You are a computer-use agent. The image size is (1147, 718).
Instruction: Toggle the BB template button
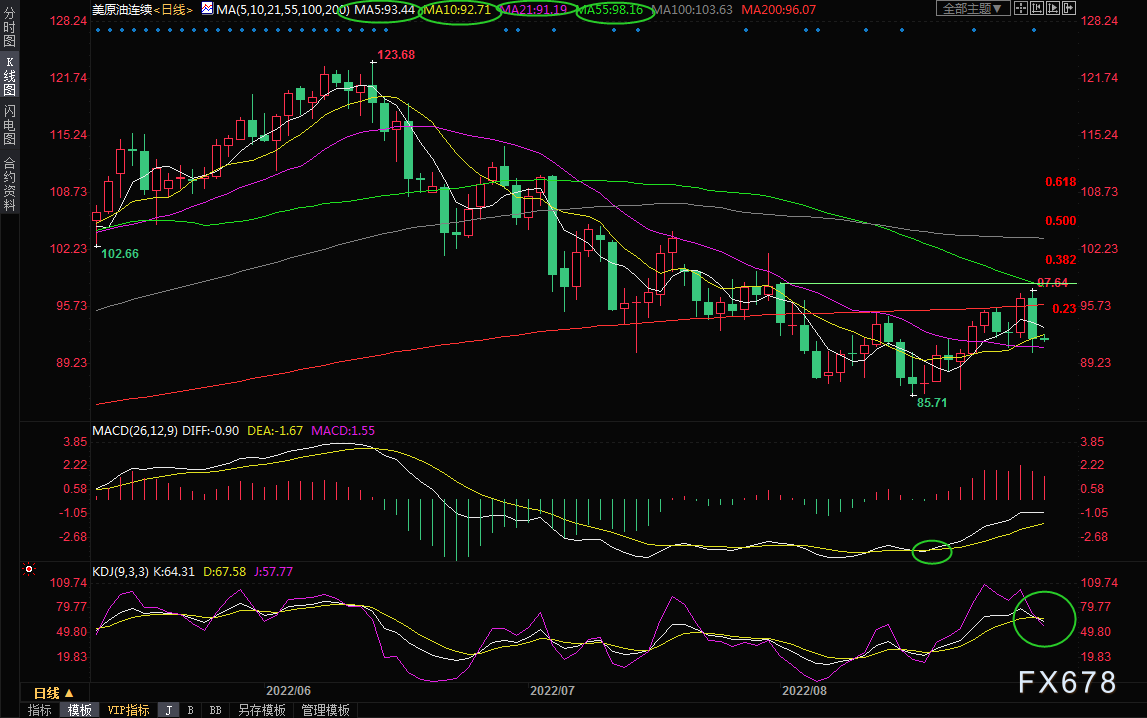[215, 710]
